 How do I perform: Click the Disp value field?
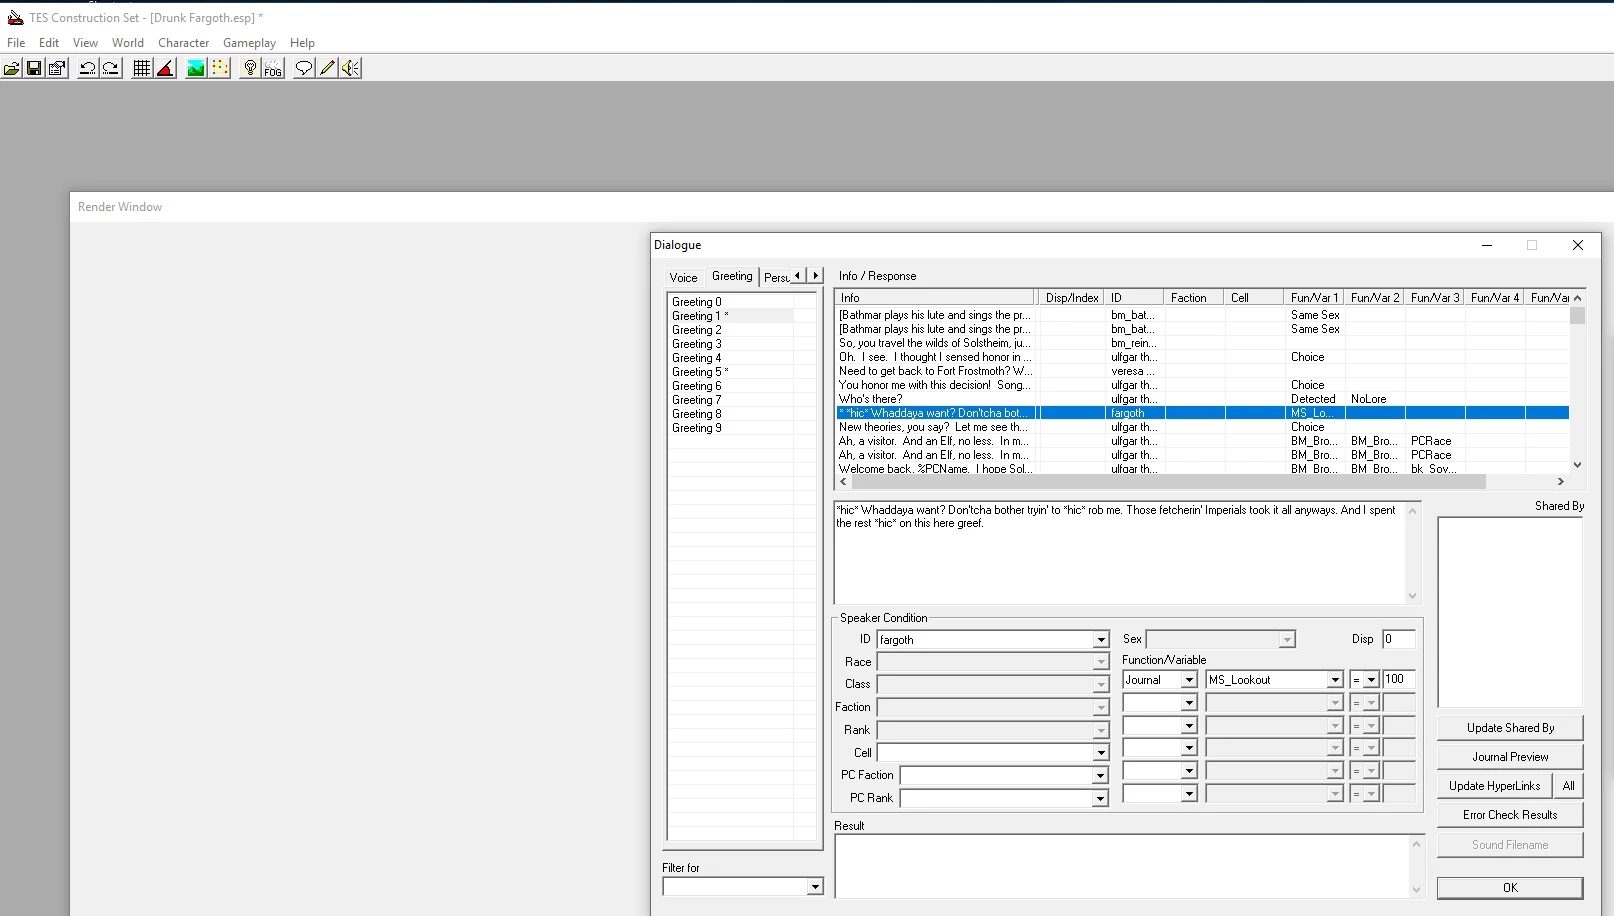[x=1398, y=639]
